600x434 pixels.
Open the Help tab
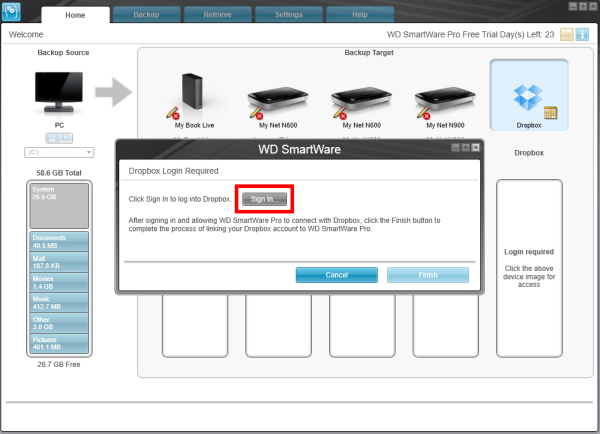pyautogui.click(x=360, y=15)
